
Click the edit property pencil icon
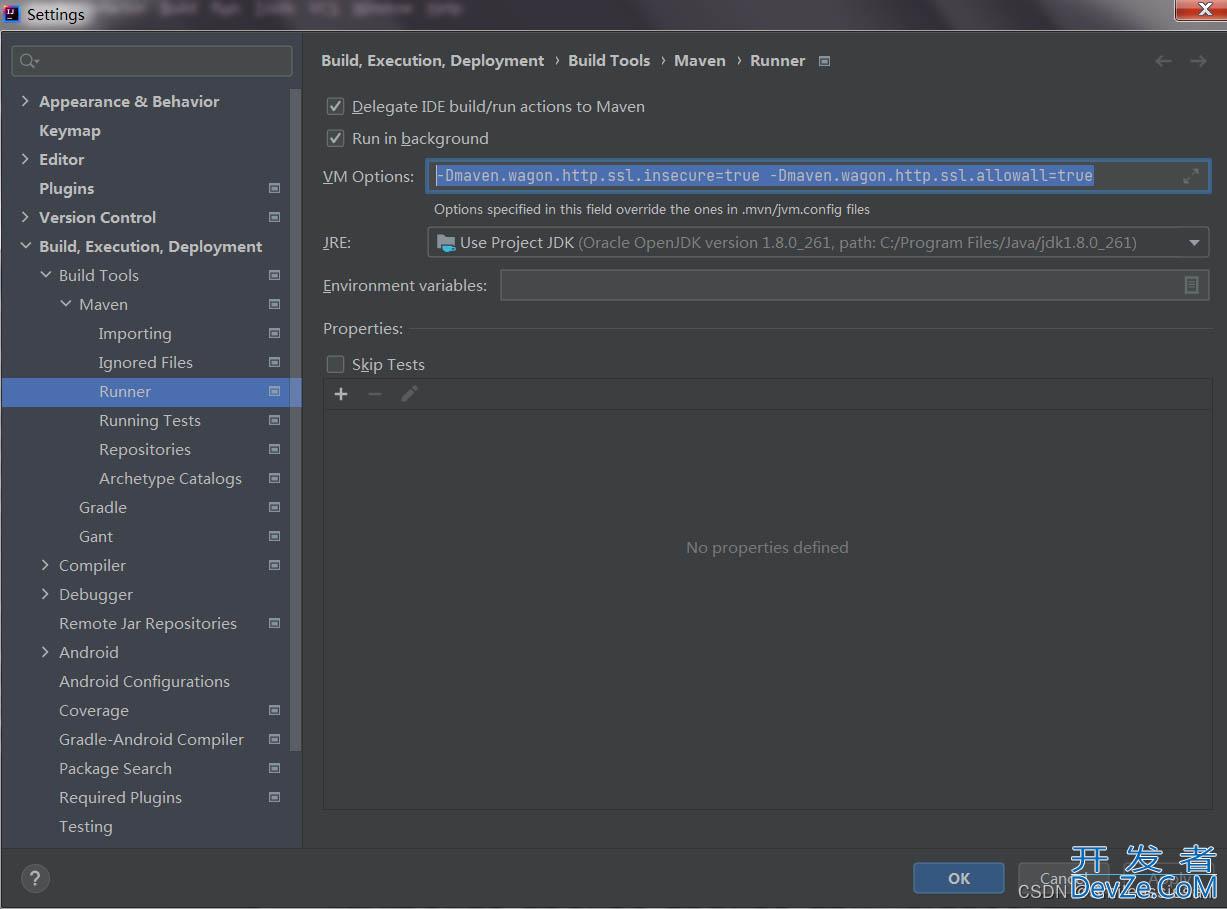click(409, 394)
